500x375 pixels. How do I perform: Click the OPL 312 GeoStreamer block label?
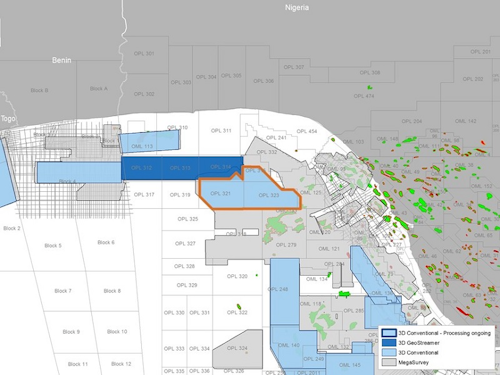tap(141, 168)
